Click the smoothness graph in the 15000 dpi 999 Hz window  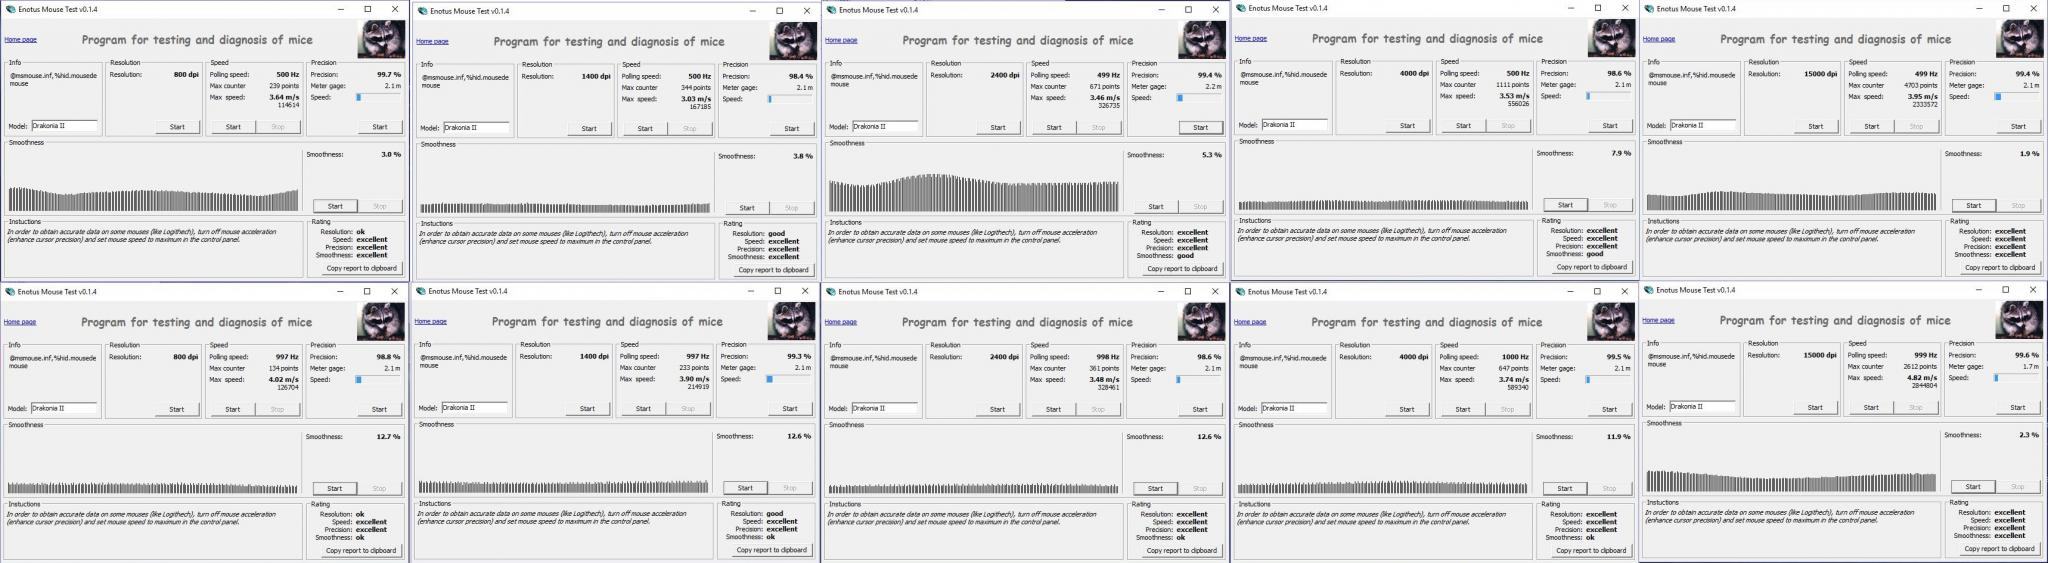pos(1791,460)
